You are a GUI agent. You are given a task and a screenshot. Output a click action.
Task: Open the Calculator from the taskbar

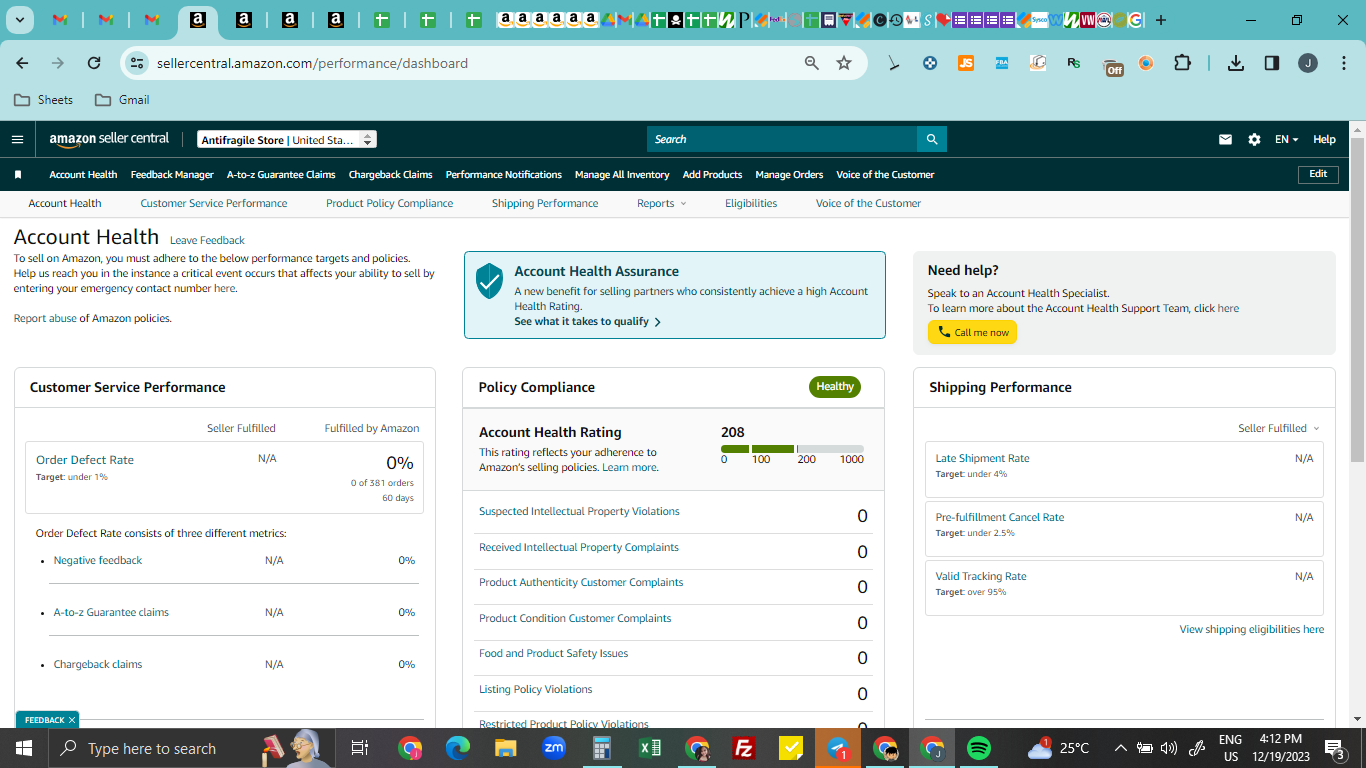click(x=602, y=748)
